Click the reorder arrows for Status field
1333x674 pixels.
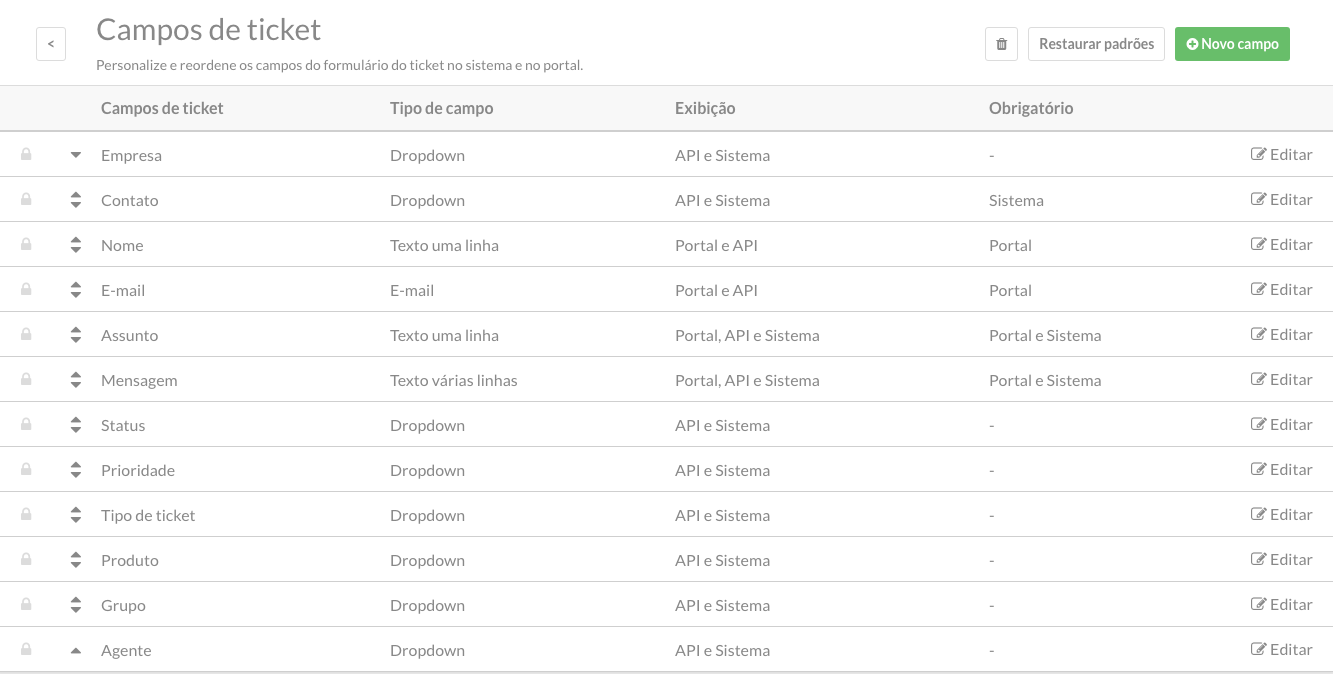(x=76, y=425)
